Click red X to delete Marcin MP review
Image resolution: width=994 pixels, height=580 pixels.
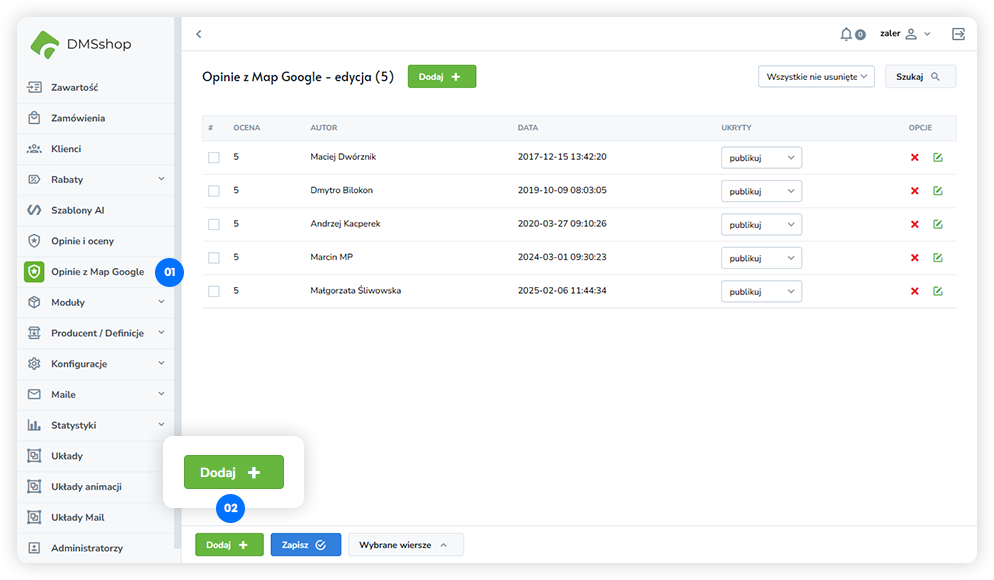914,258
